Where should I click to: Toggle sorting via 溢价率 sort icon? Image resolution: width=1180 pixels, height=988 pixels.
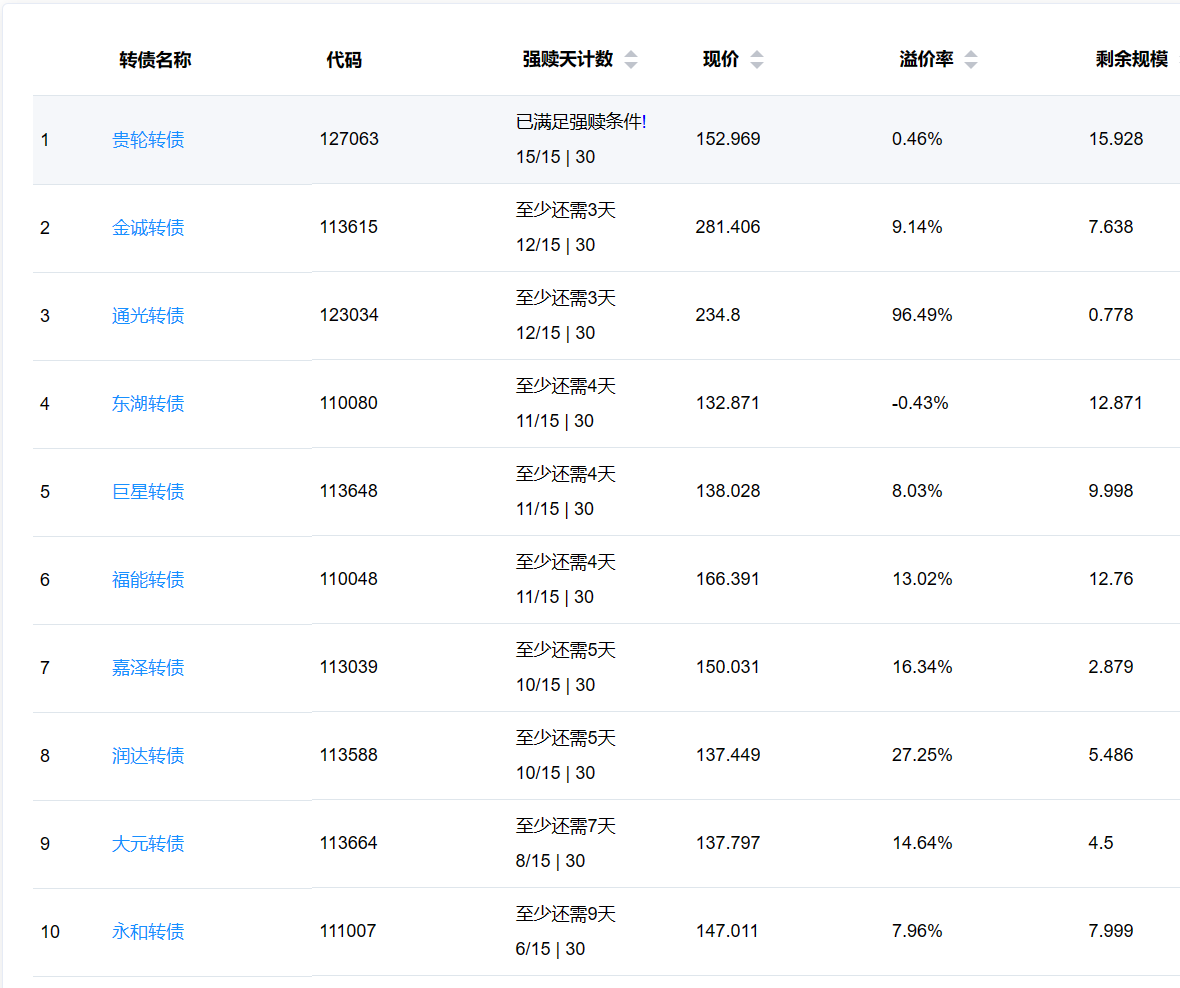(x=970, y=60)
